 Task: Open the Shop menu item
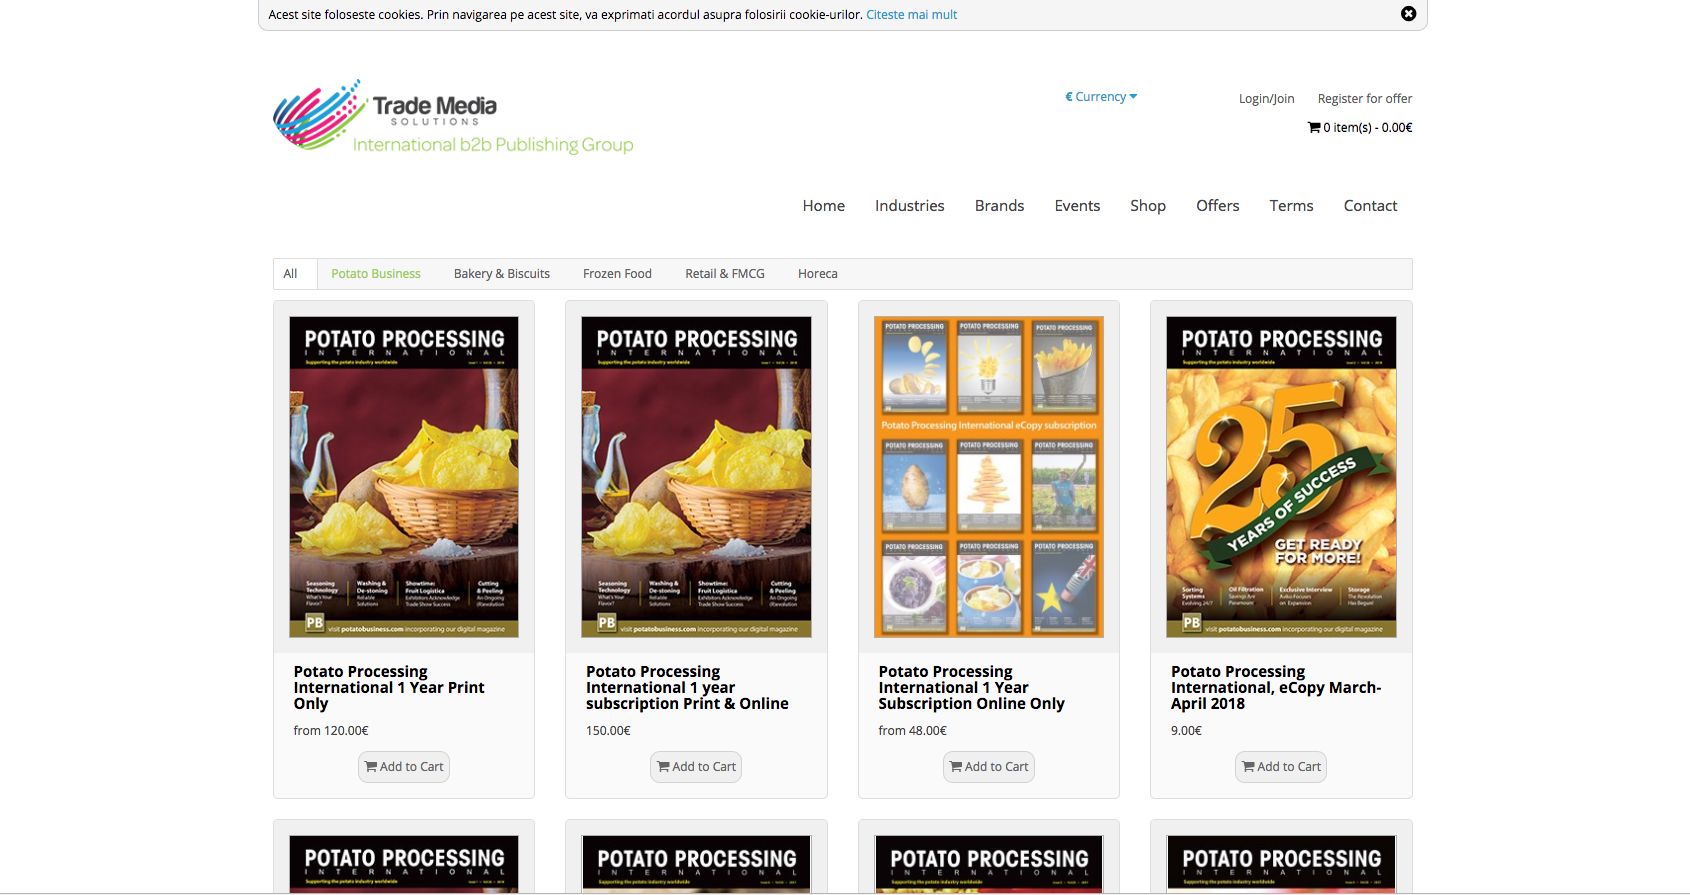[1148, 206]
